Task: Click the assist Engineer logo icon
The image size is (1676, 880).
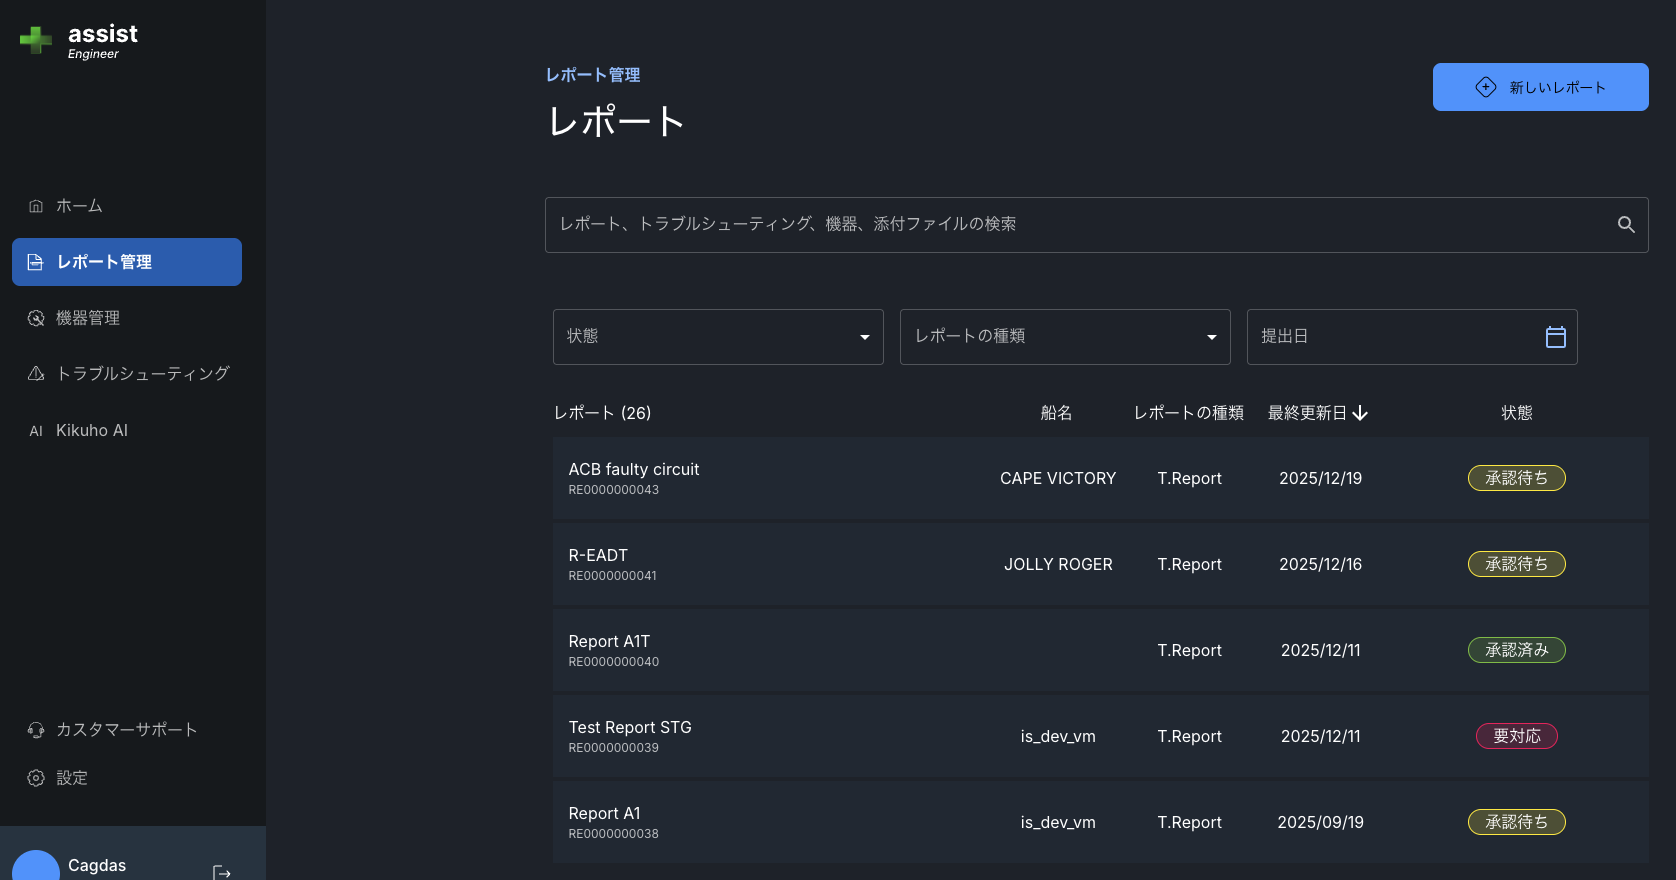Action: pos(36,40)
